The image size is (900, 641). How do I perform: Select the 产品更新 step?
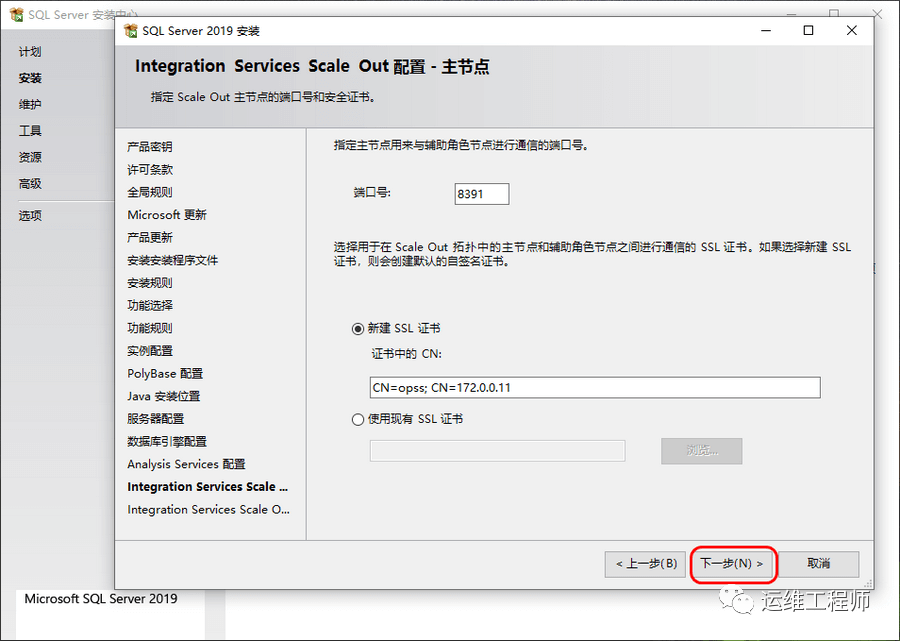[x=150, y=238]
